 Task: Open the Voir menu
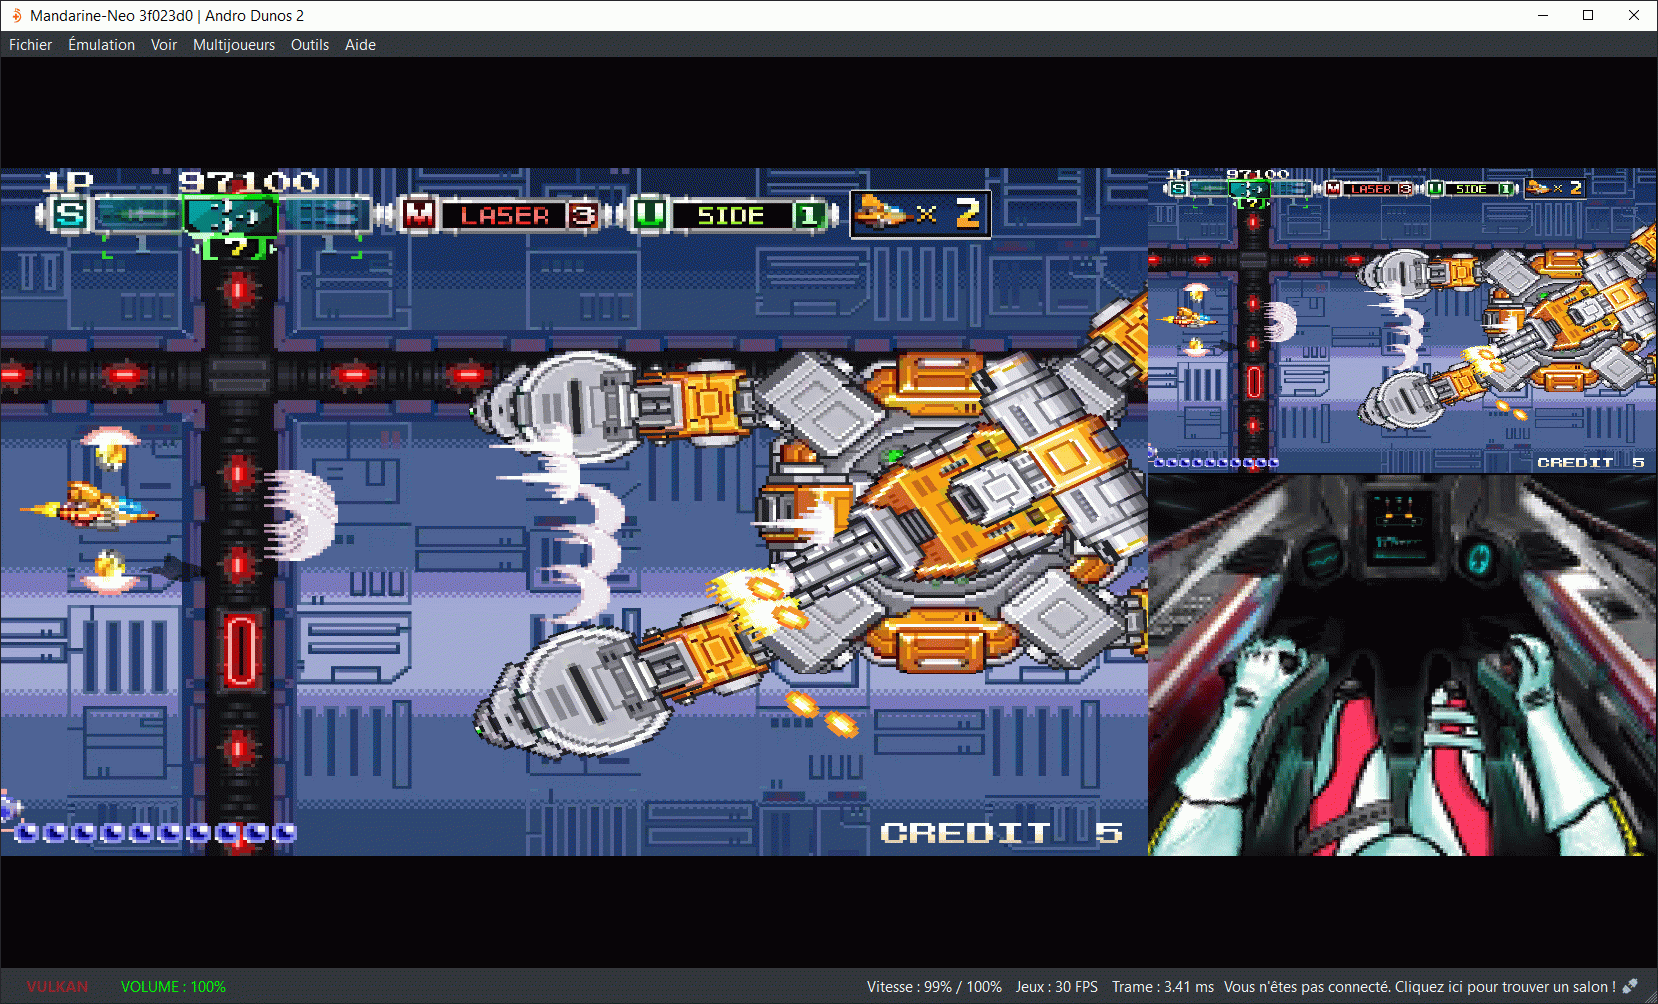coord(164,45)
